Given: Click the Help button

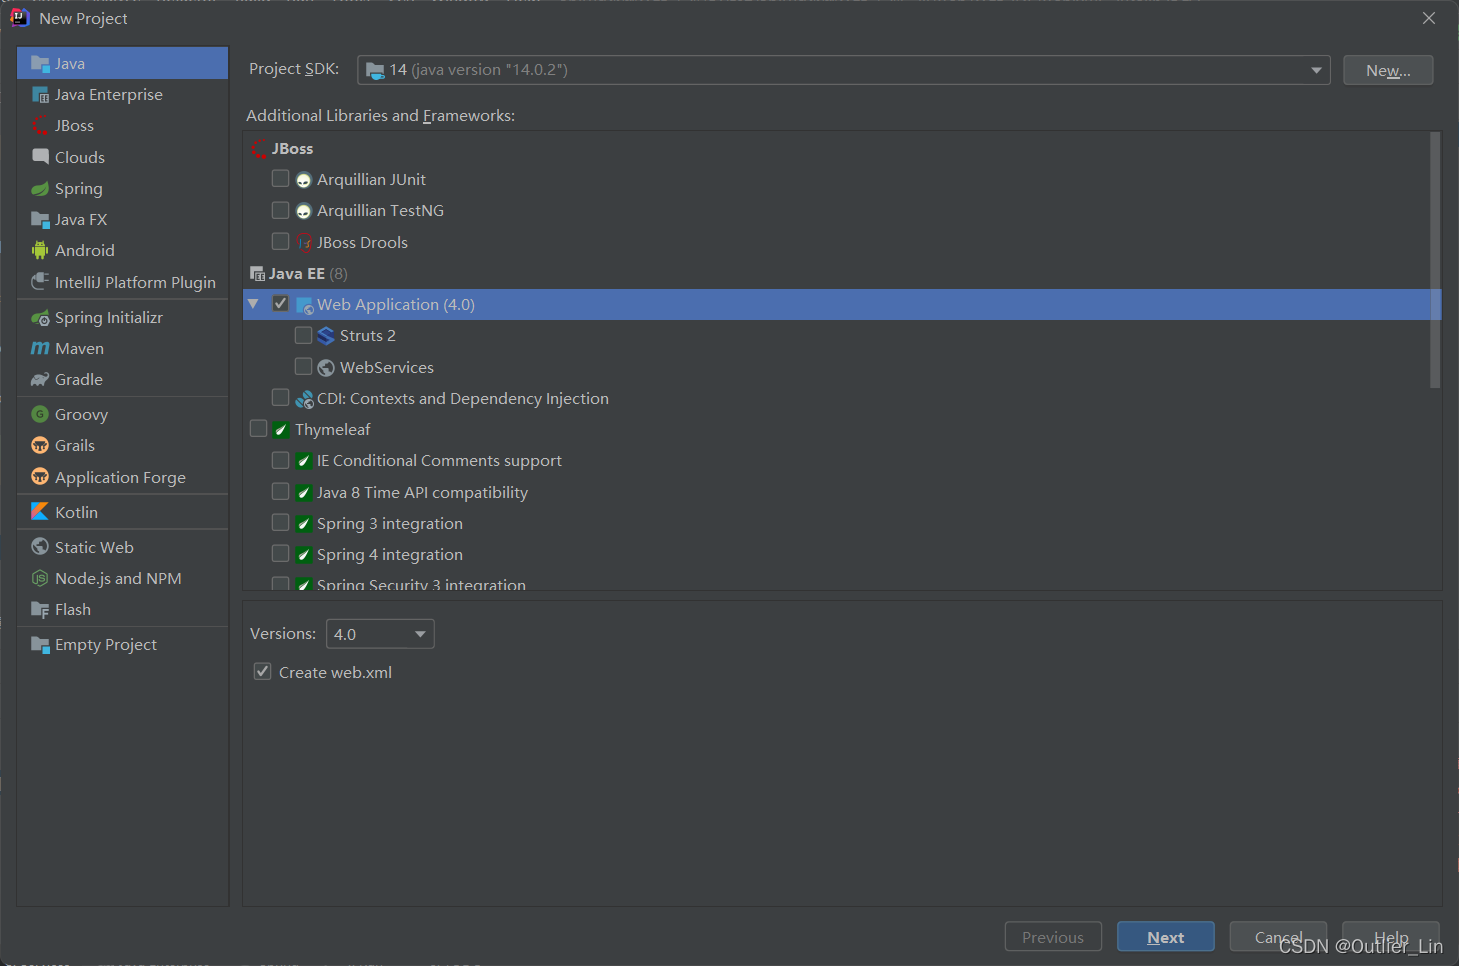Looking at the screenshot, I should (1391, 937).
